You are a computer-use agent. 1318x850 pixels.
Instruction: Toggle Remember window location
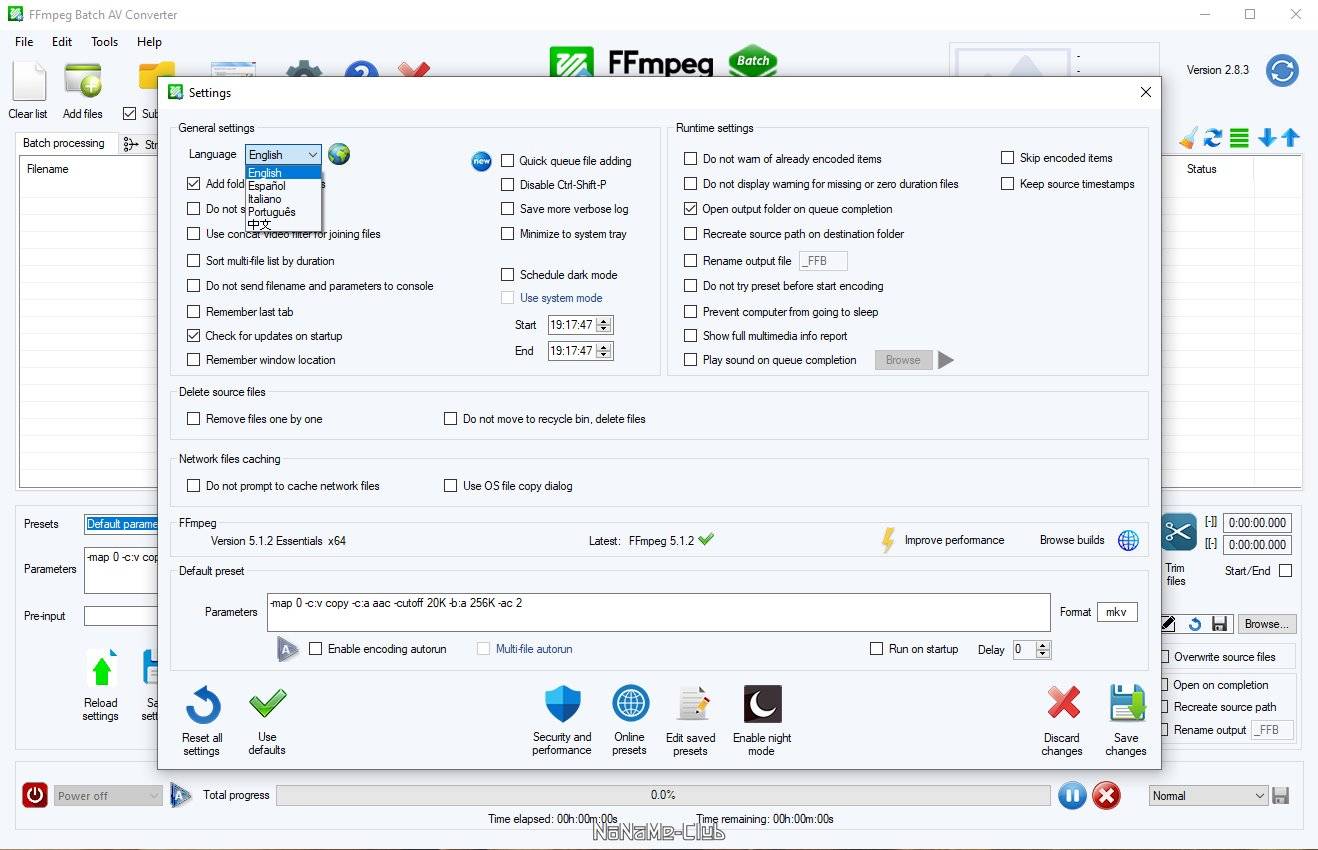coord(194,360)
